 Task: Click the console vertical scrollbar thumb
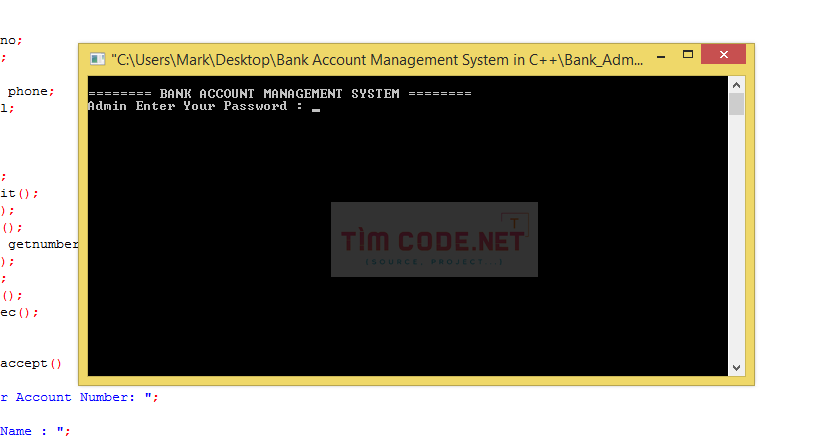736,104
